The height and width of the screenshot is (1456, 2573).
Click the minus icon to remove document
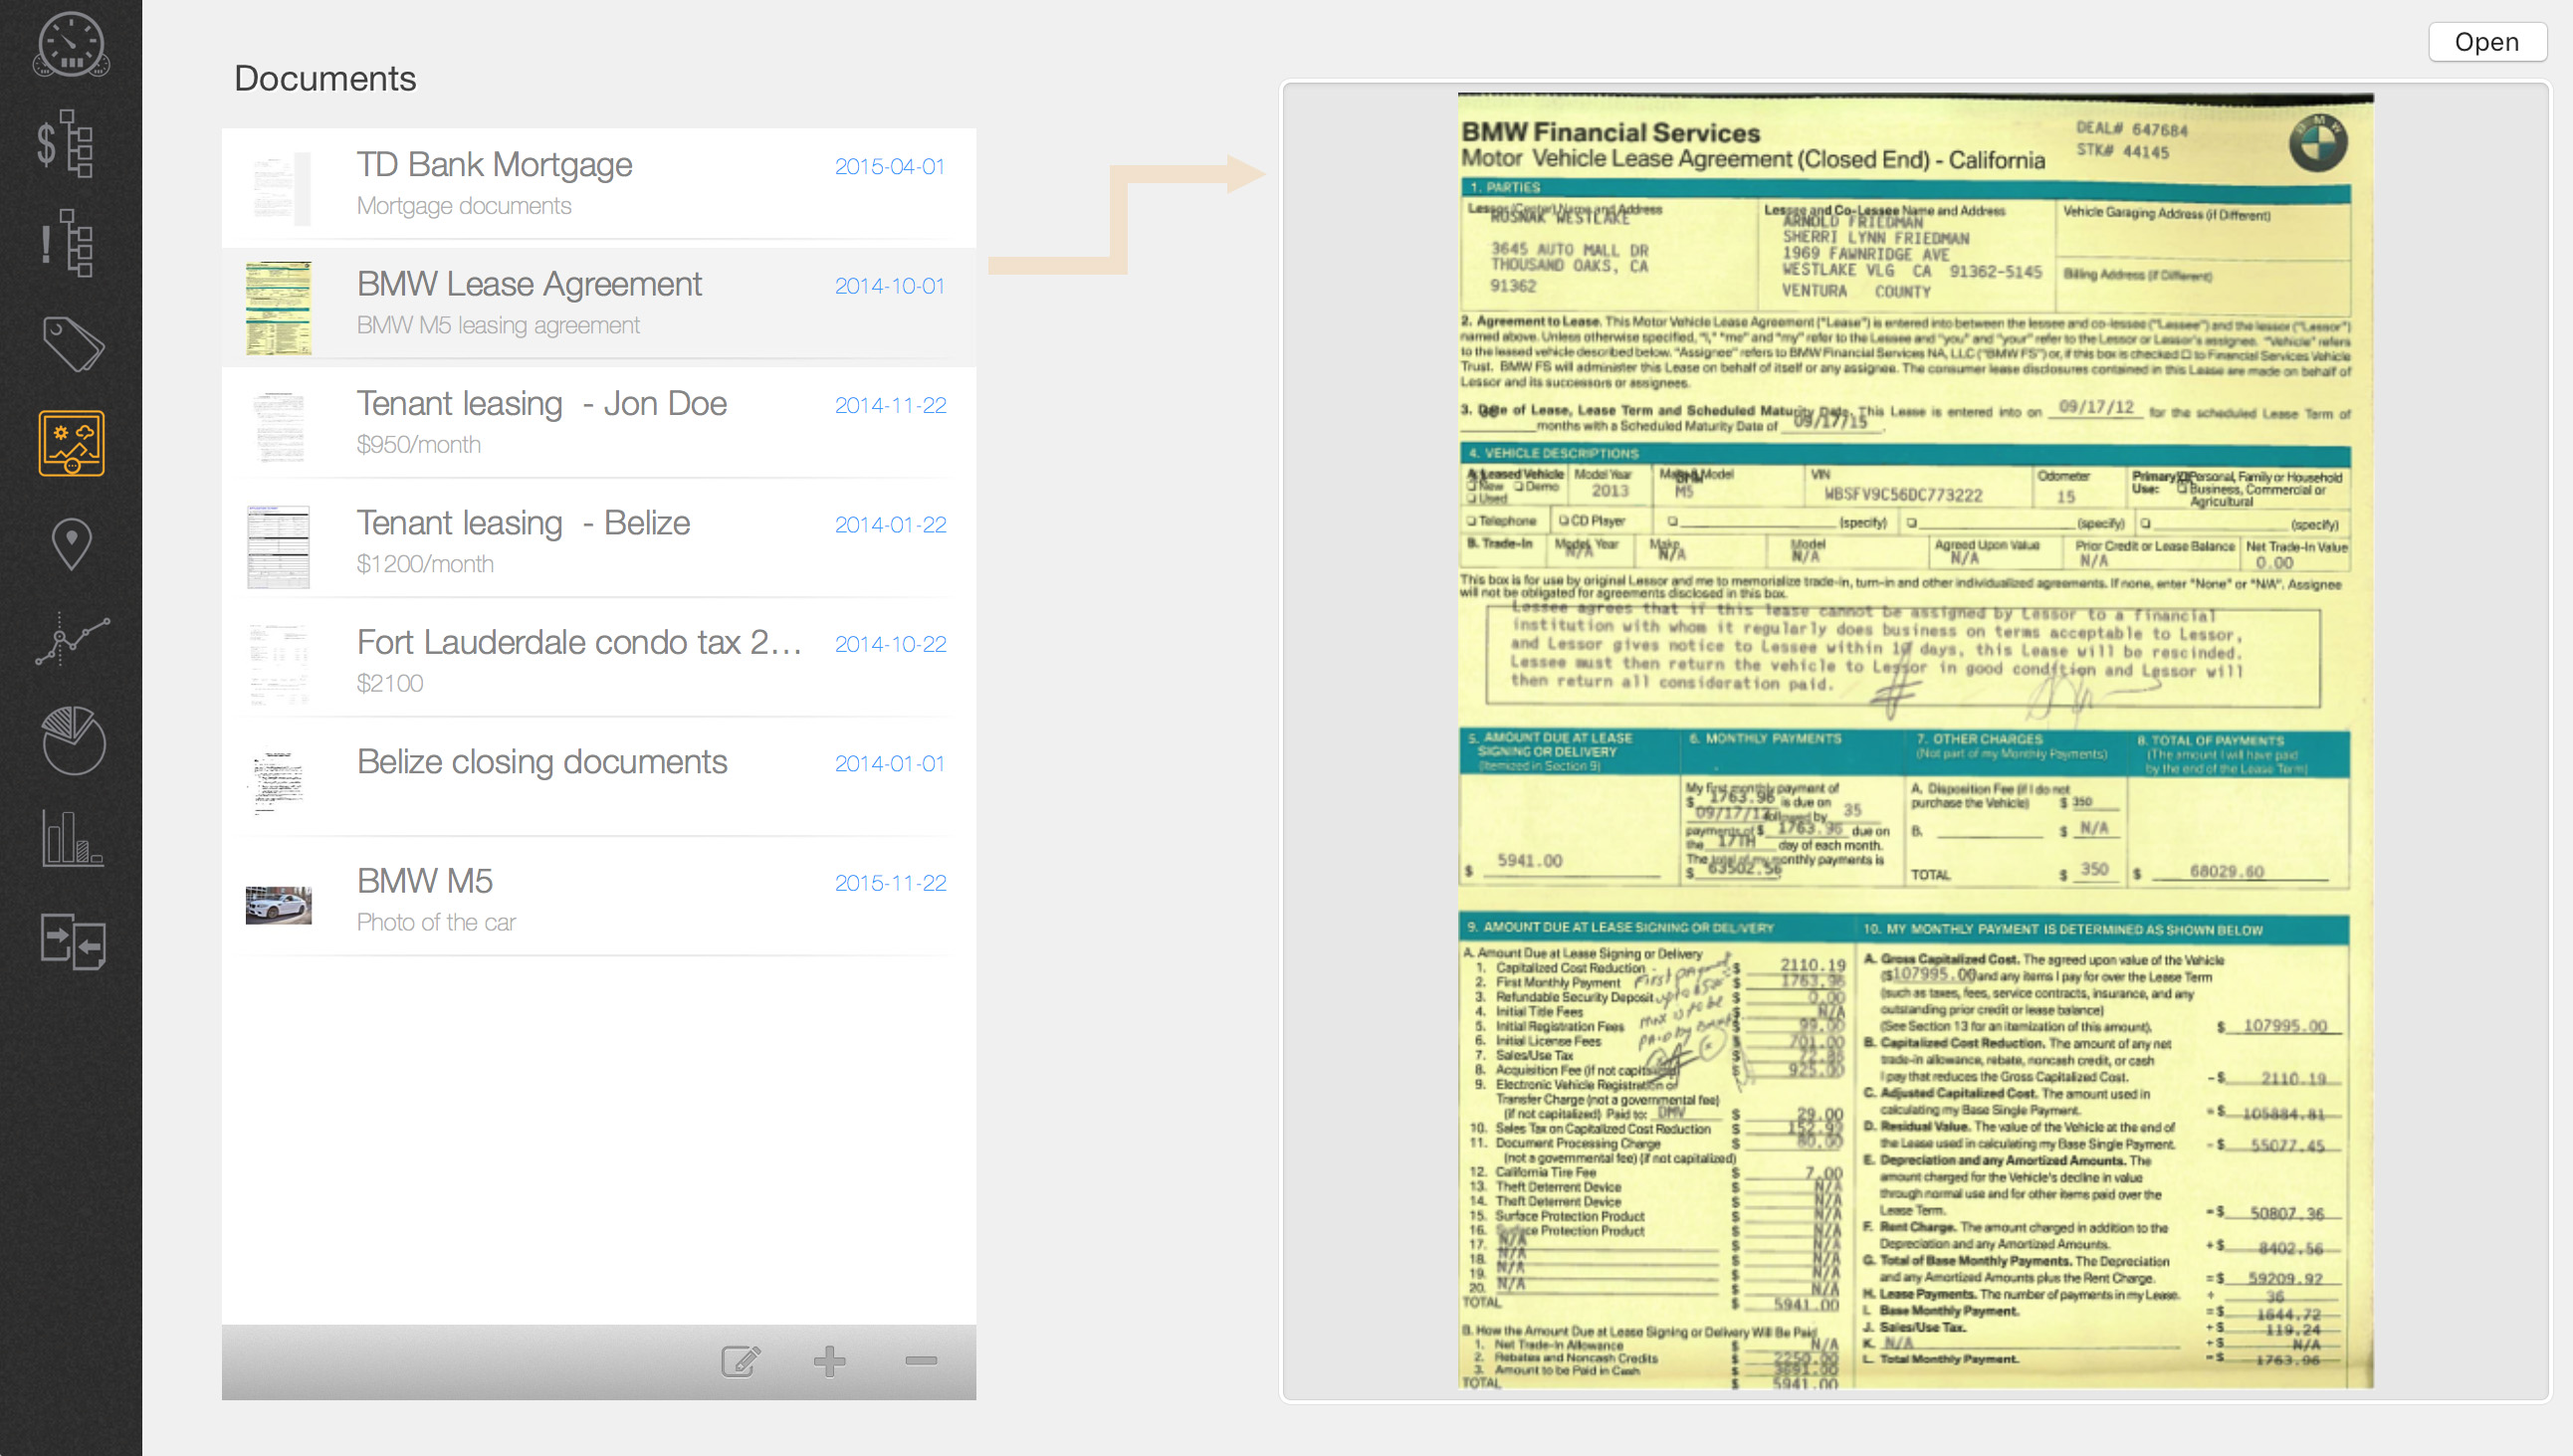coord(921,1361)
